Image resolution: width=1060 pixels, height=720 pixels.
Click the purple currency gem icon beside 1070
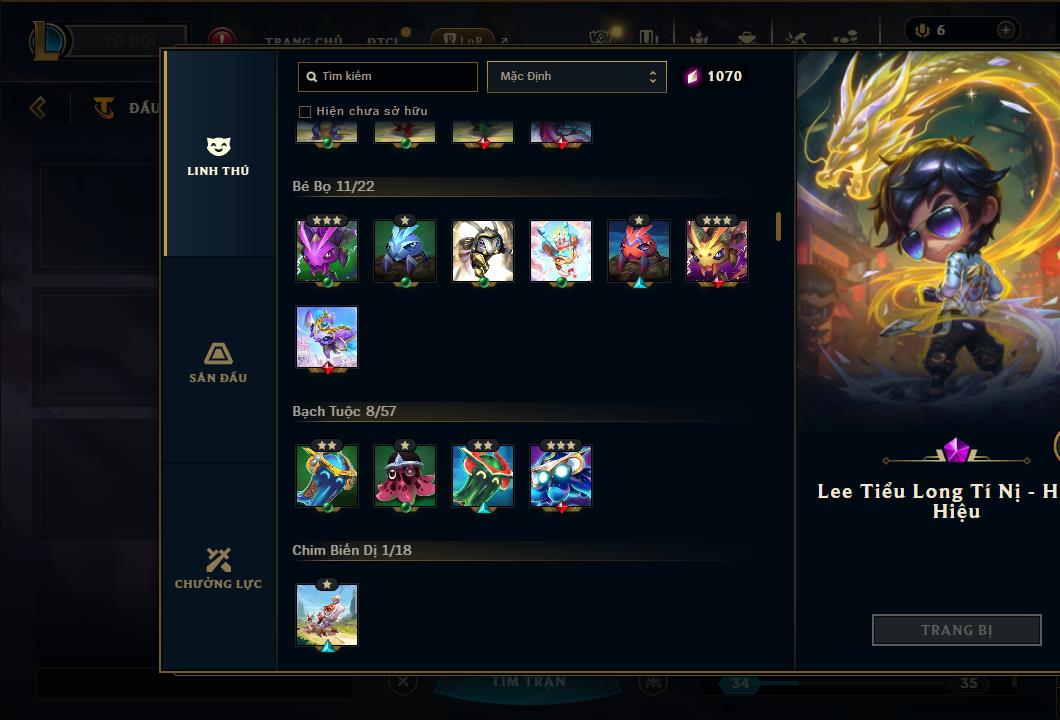692,76
